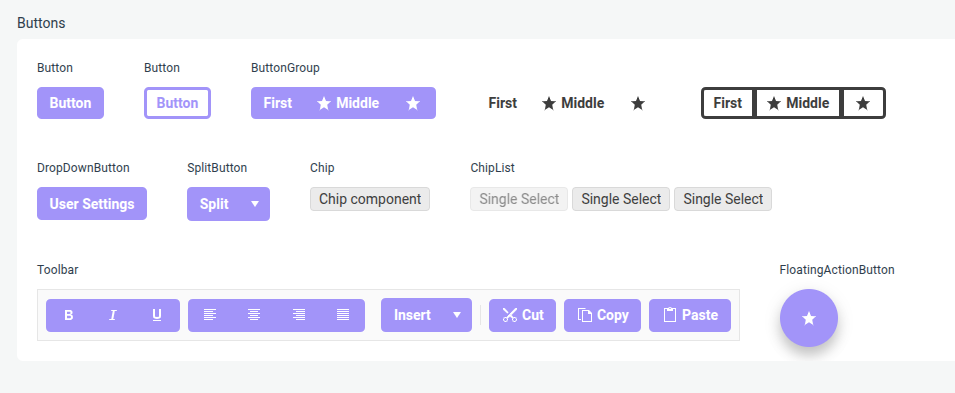Click the Copy toolbar button
The image size is (955, 393).
click(602, 315)
